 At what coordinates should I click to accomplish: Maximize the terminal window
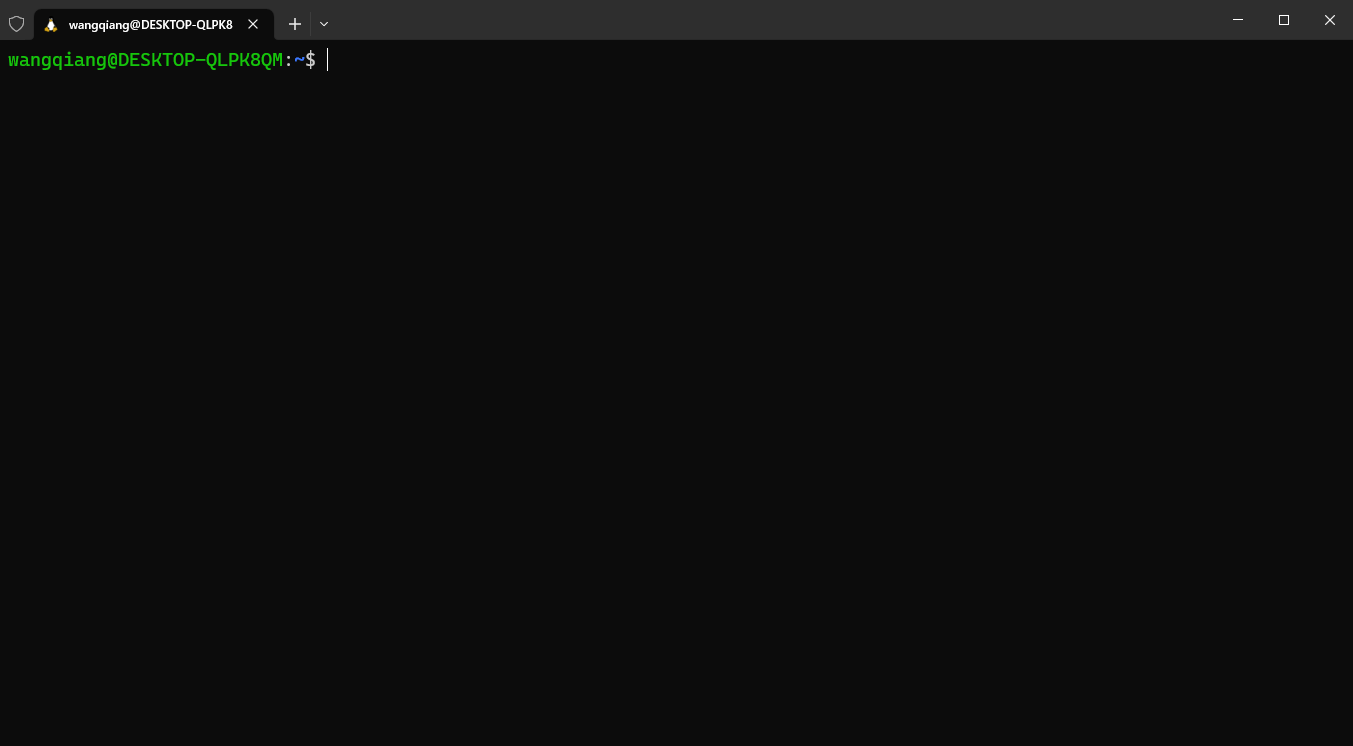[1284, 20]
